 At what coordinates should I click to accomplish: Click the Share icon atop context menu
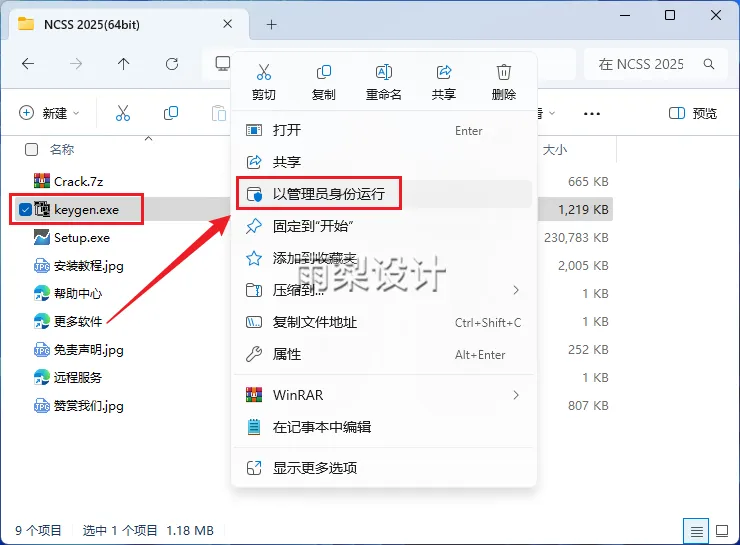click(444, 73)
